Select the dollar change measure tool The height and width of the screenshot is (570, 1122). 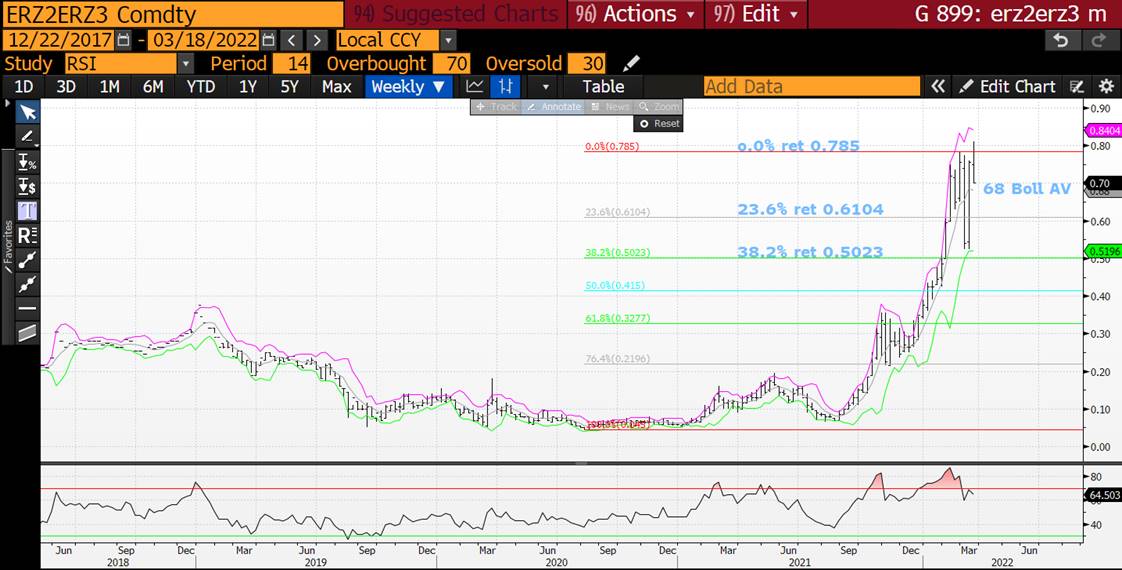tap(27, 187)
